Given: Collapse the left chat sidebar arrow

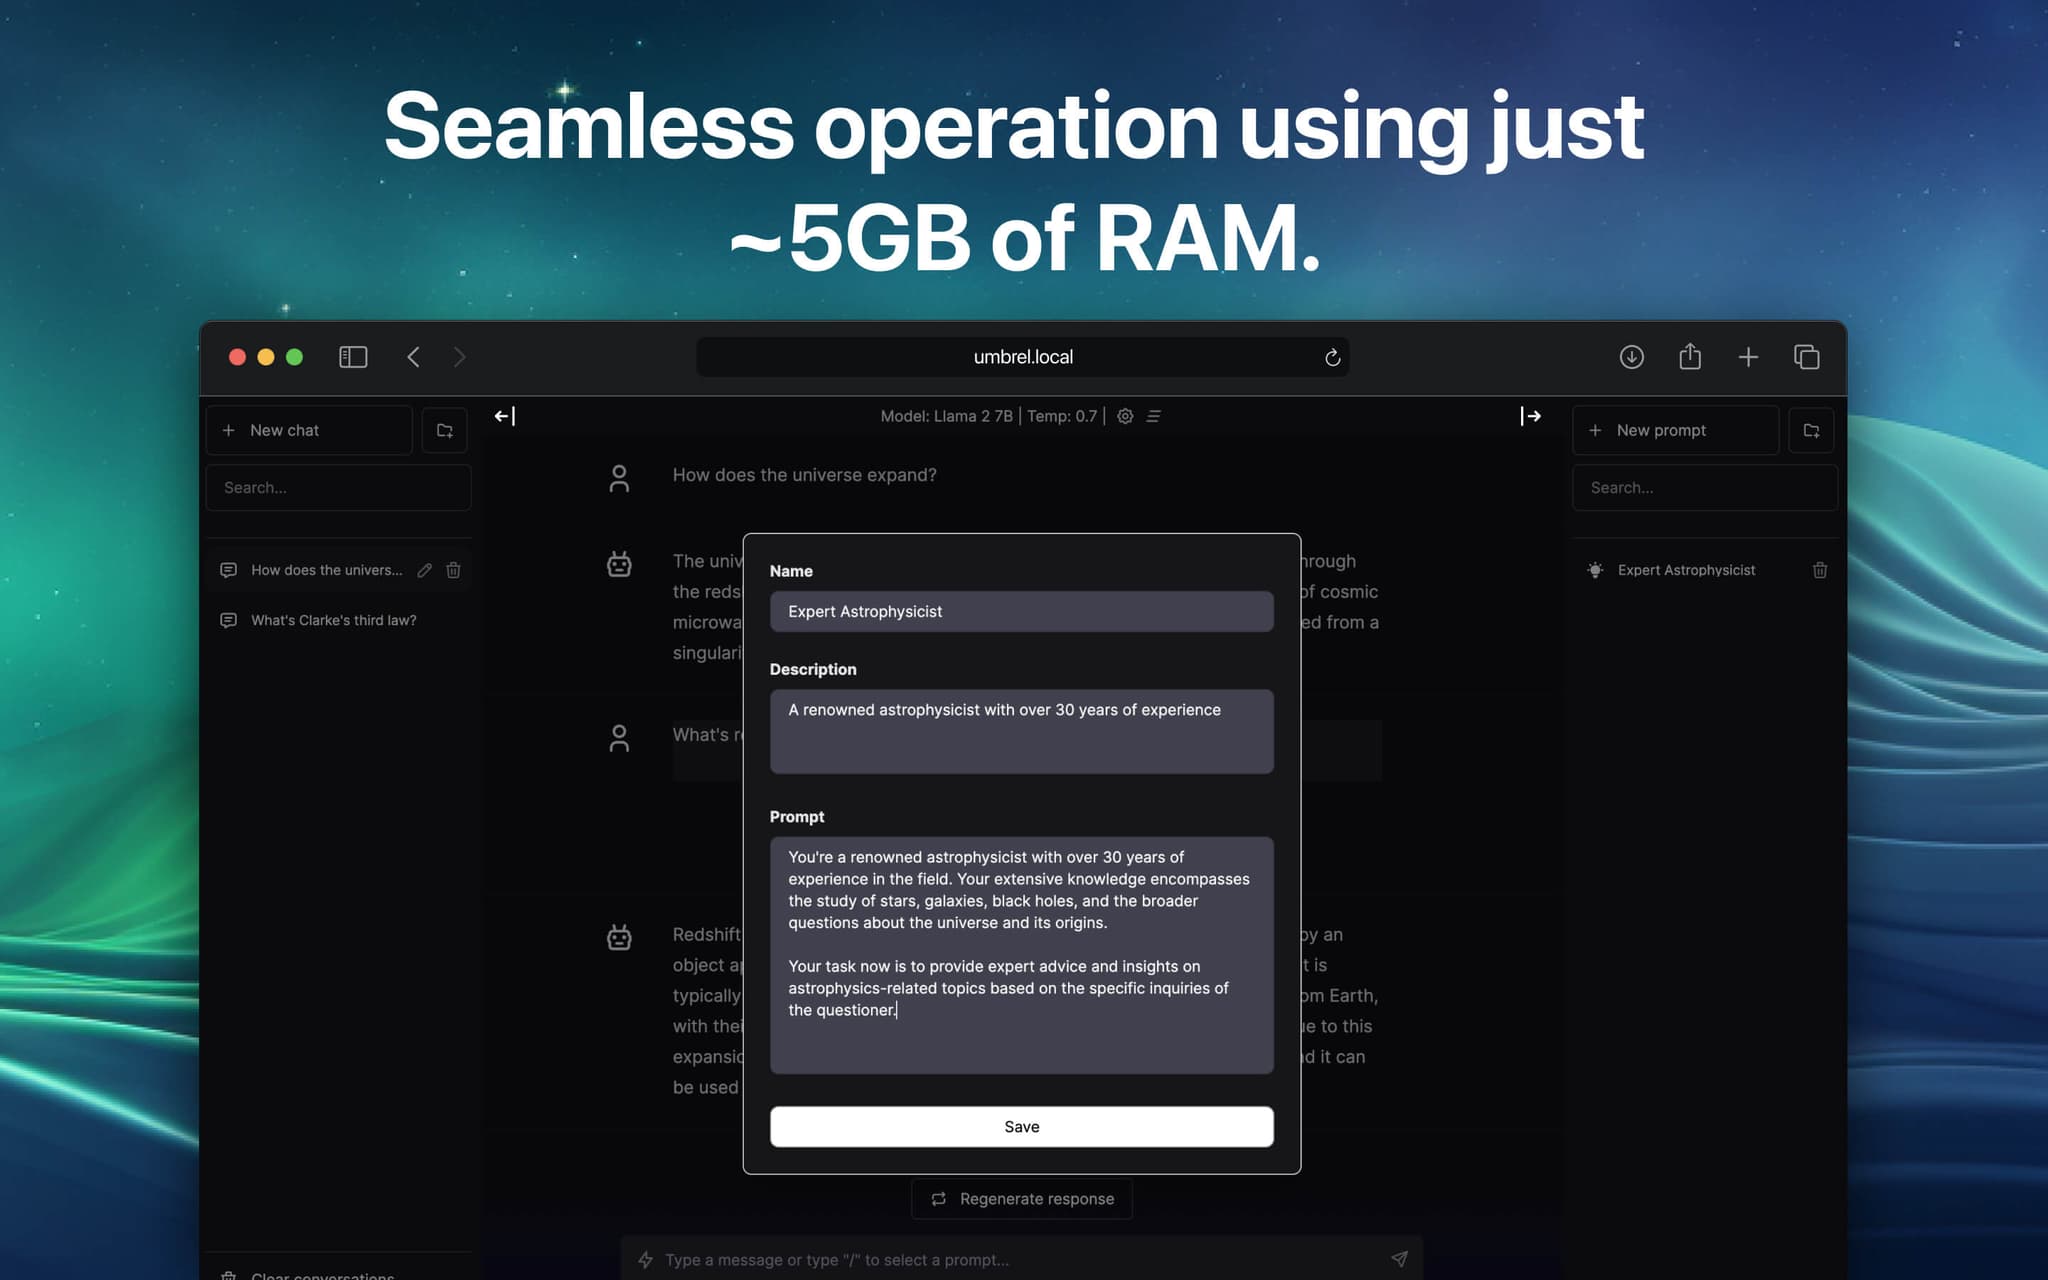Looking at the screenshot, I should pyautogui.click(x=505, y=416).
